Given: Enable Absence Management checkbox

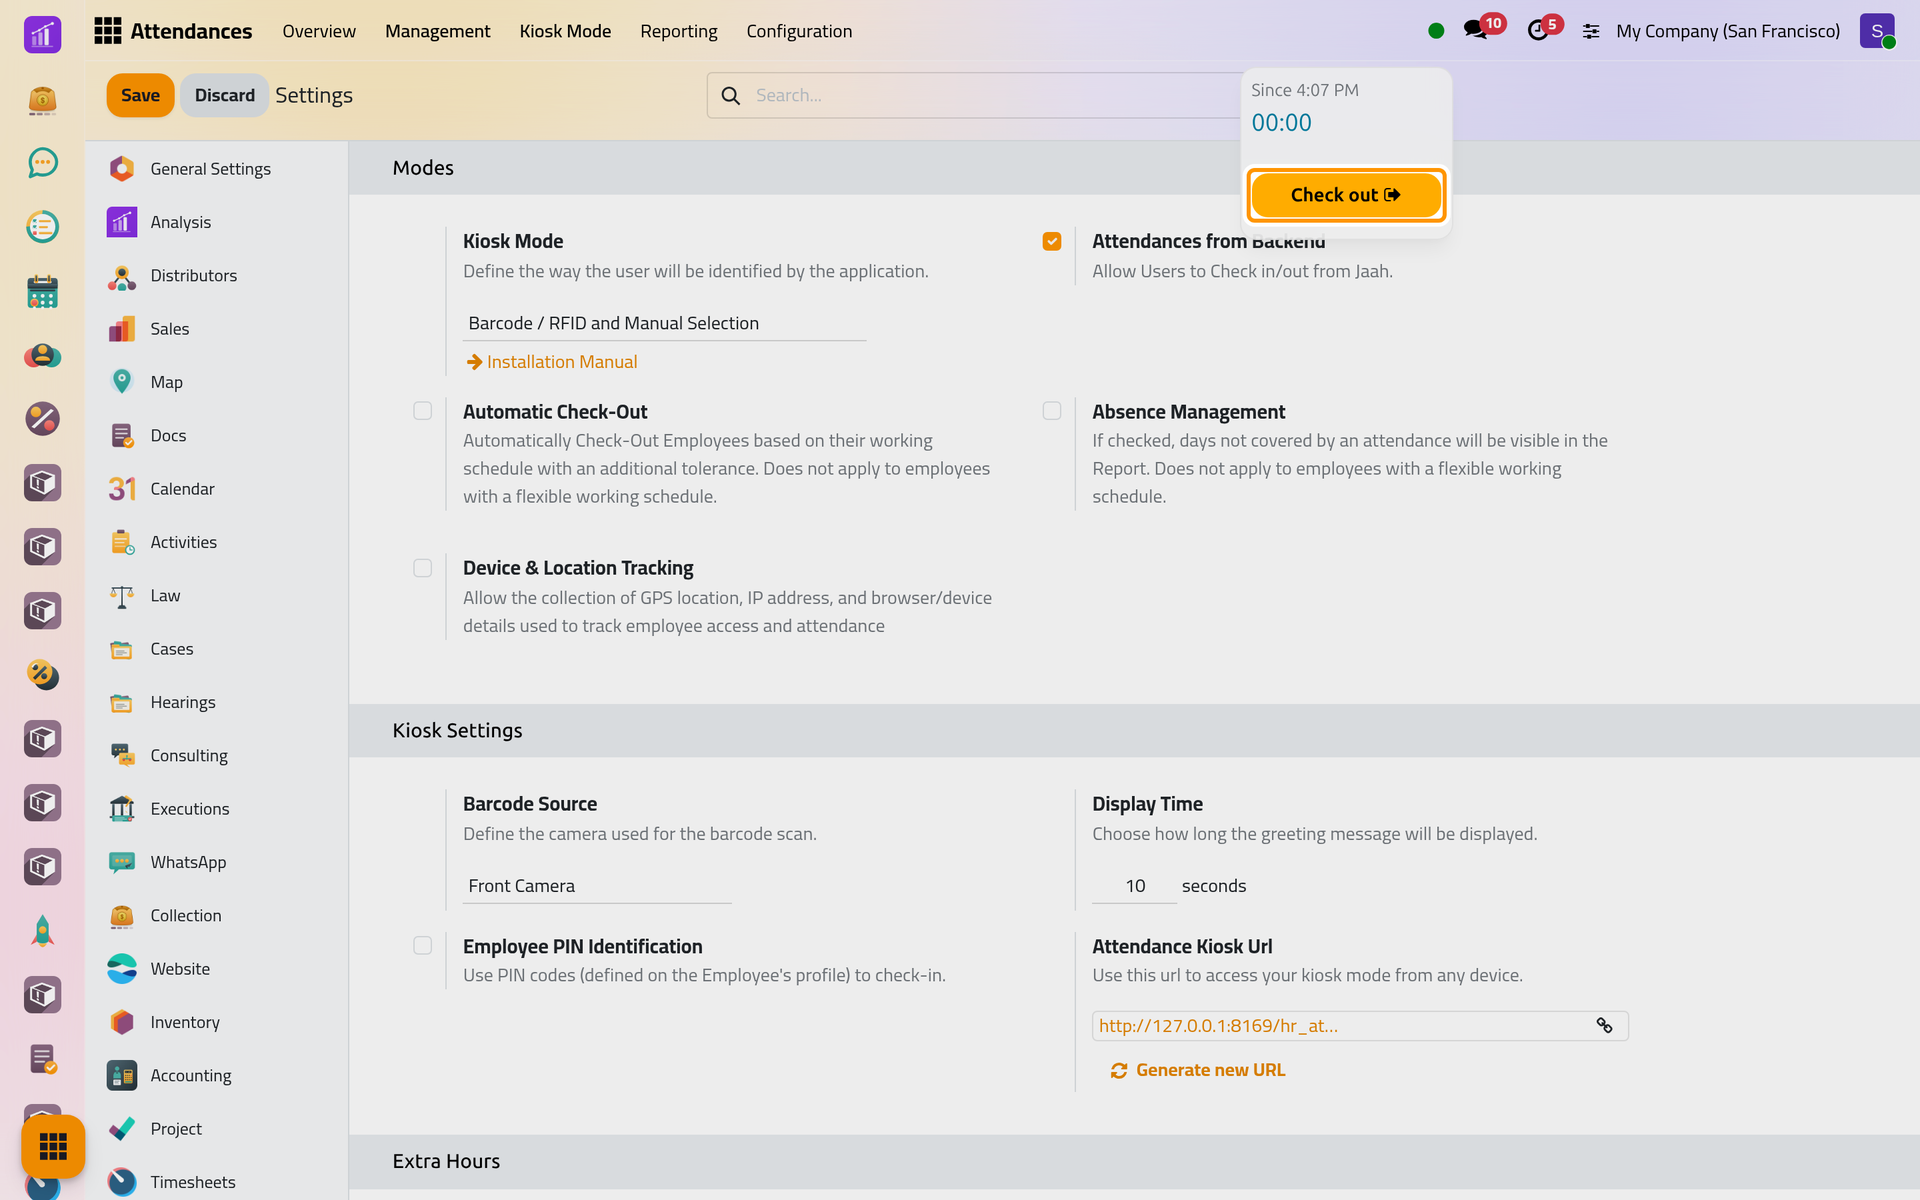Looking at the screenshot, I should [x=1052, y=411].
